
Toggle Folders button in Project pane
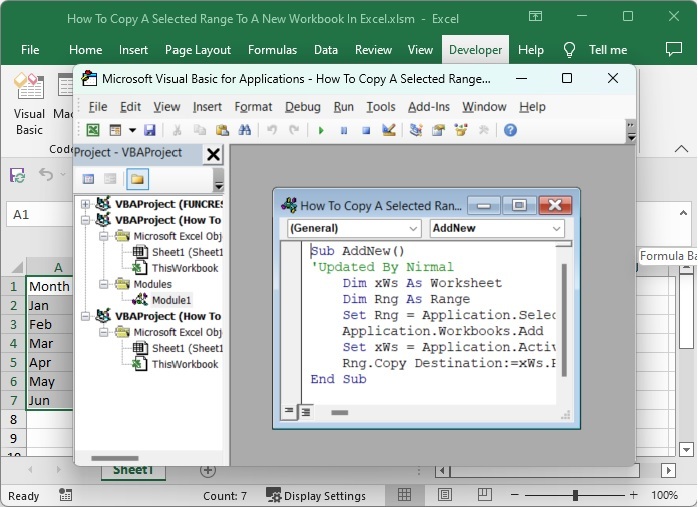(x=137, y=179)
